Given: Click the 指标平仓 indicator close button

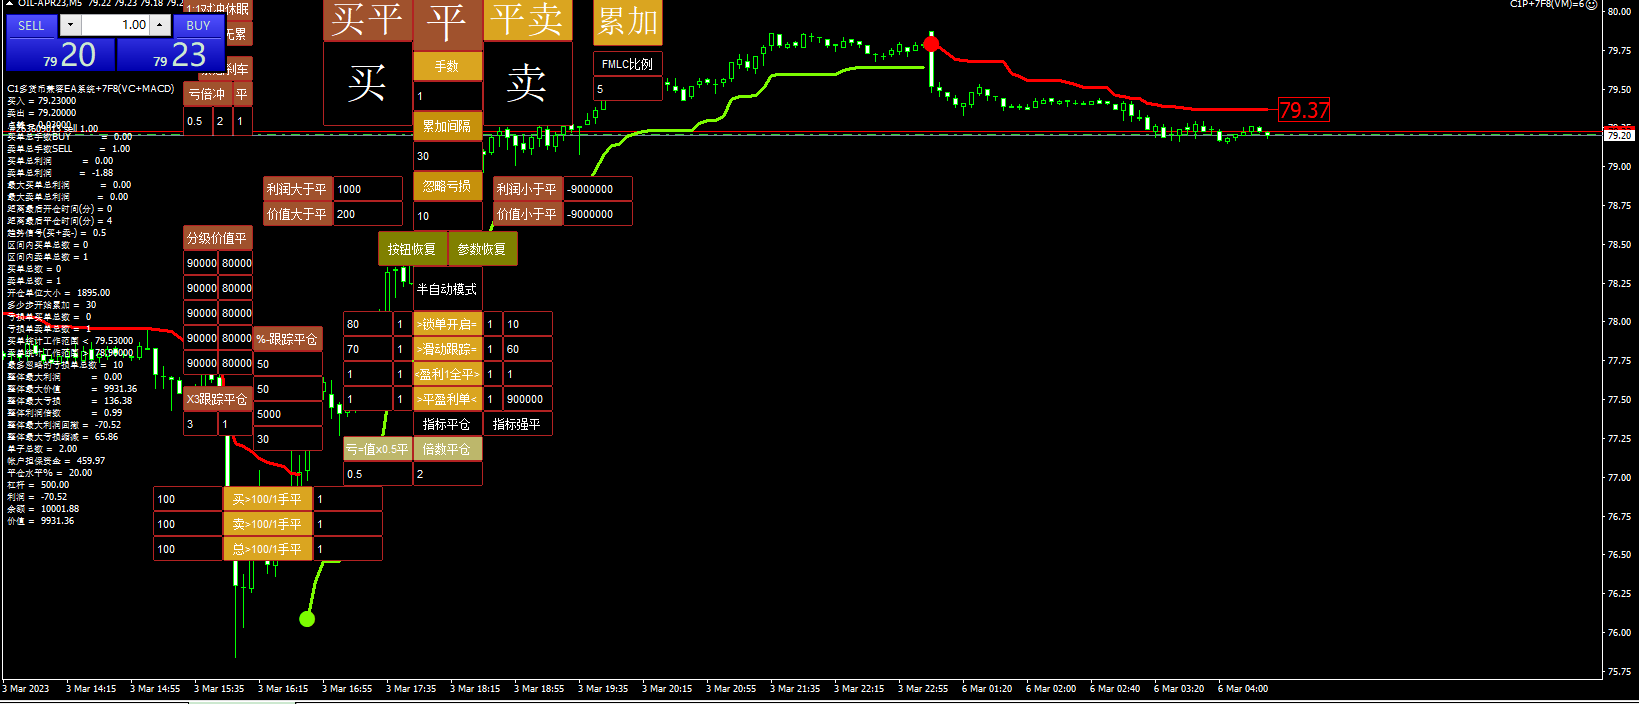Looking at the screenshot, I should click(x=447, y=424).
